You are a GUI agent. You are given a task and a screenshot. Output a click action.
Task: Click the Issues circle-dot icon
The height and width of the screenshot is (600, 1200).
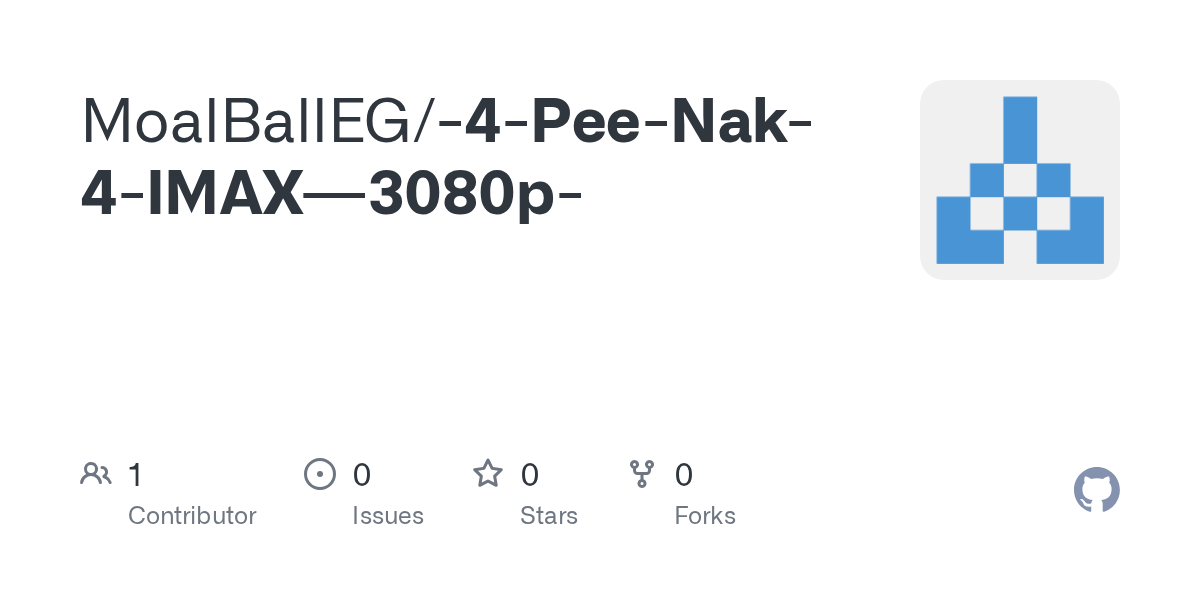(x=319, y=474)
